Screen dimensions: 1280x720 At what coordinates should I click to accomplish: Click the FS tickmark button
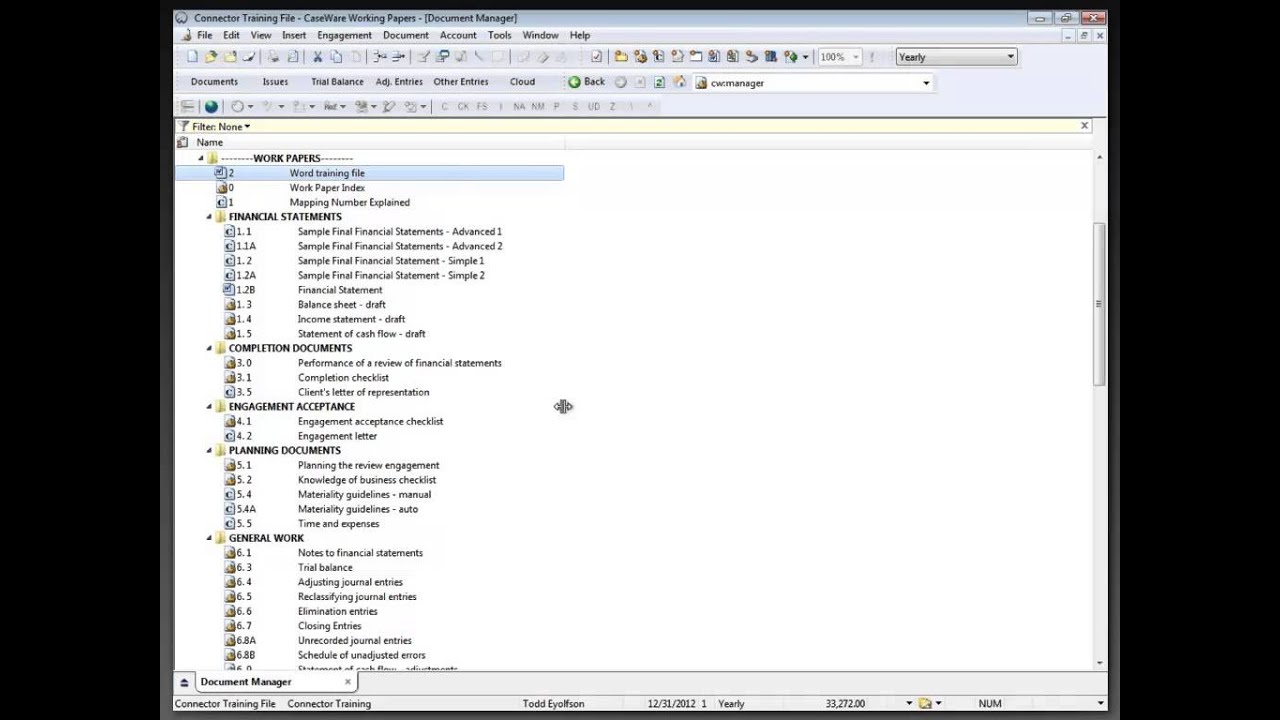482,106
